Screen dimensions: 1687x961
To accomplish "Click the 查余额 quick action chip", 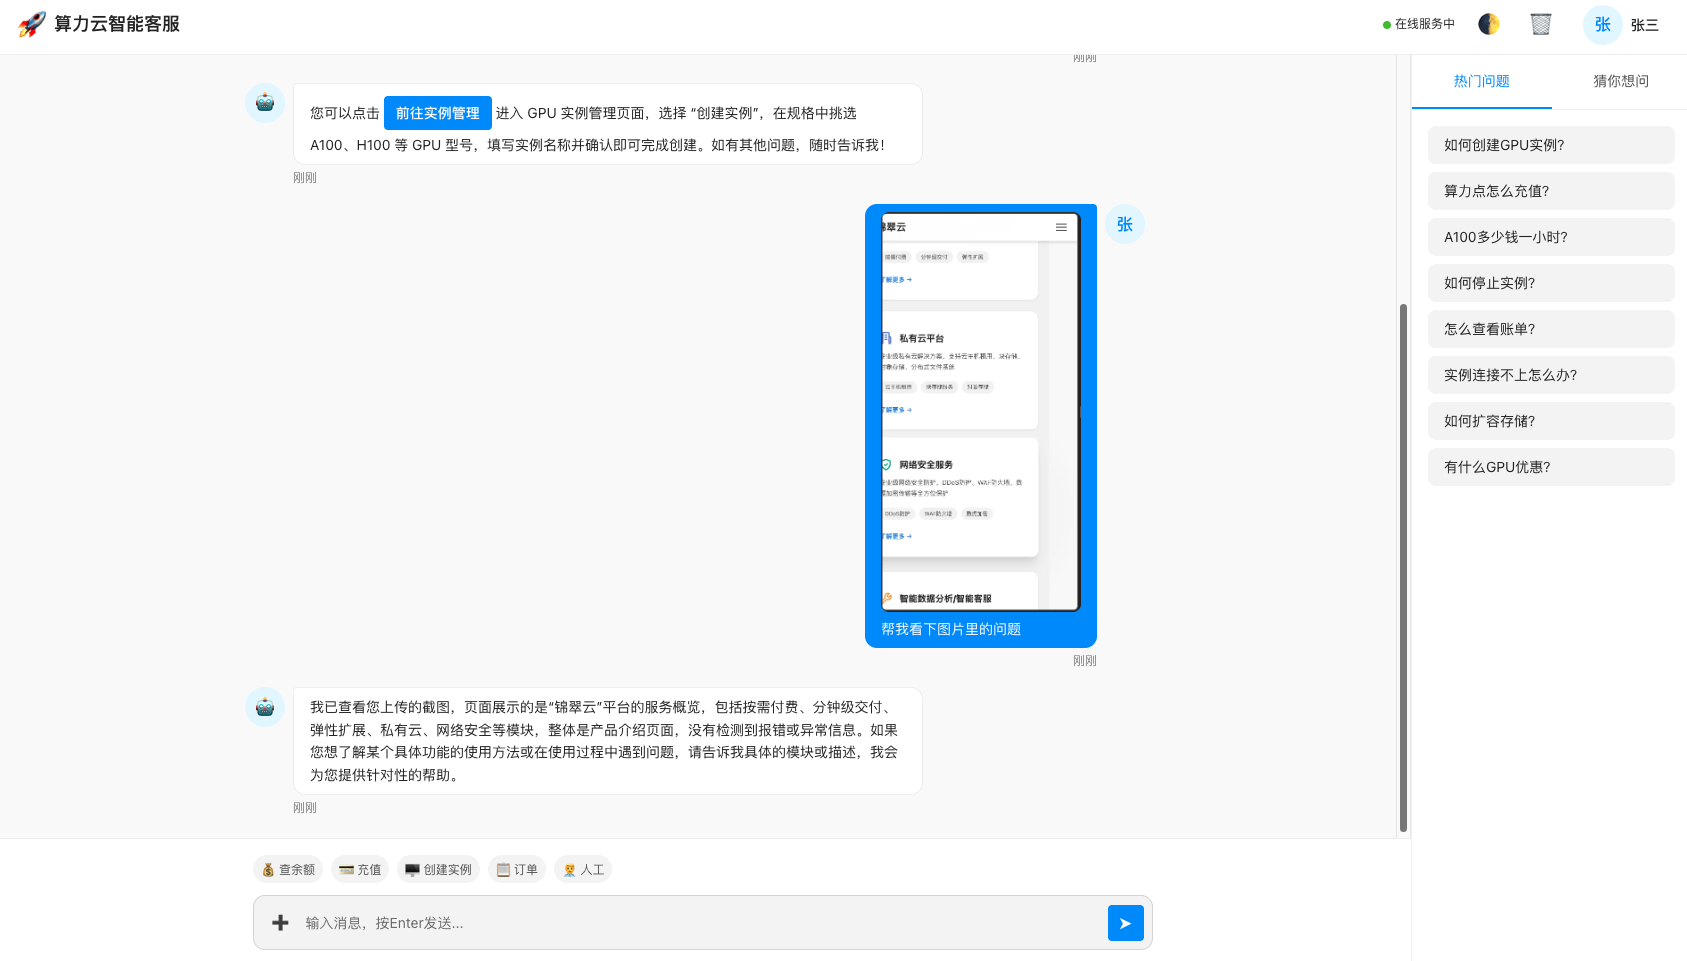I will coord(288,870).
